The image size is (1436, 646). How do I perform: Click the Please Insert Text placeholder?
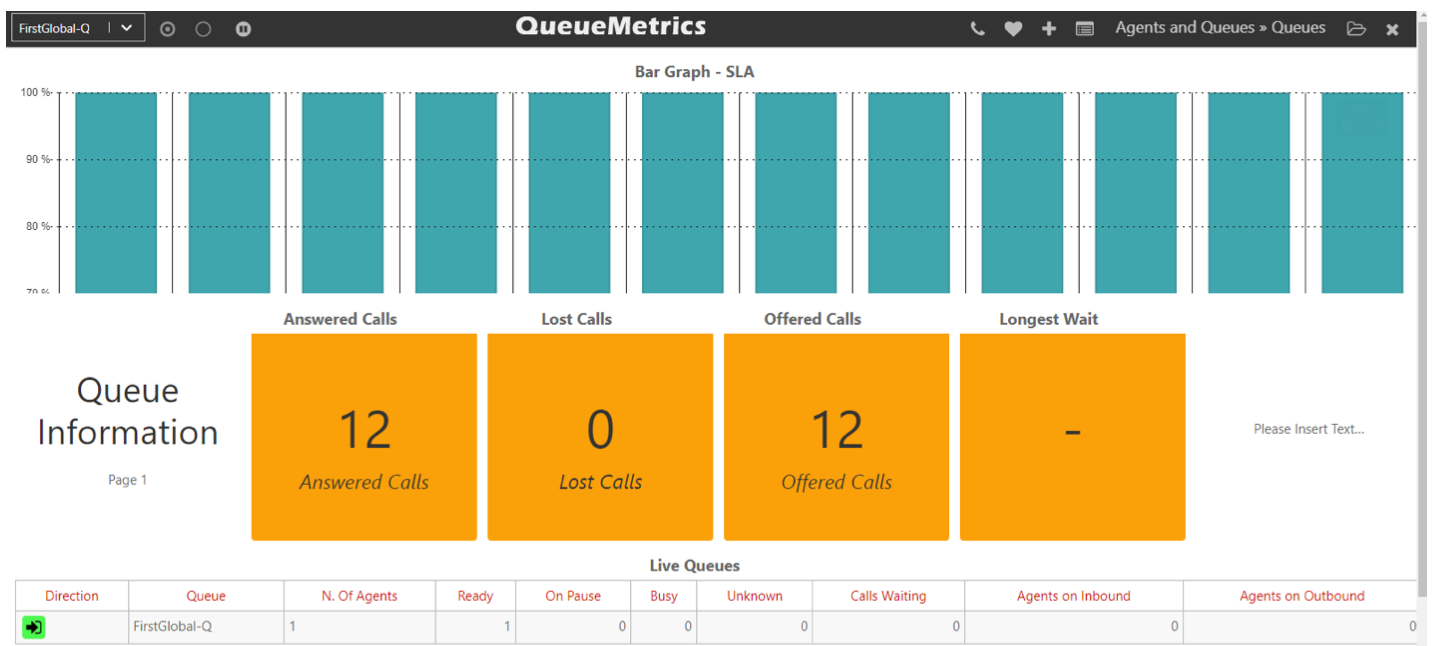click(1308, 429)
